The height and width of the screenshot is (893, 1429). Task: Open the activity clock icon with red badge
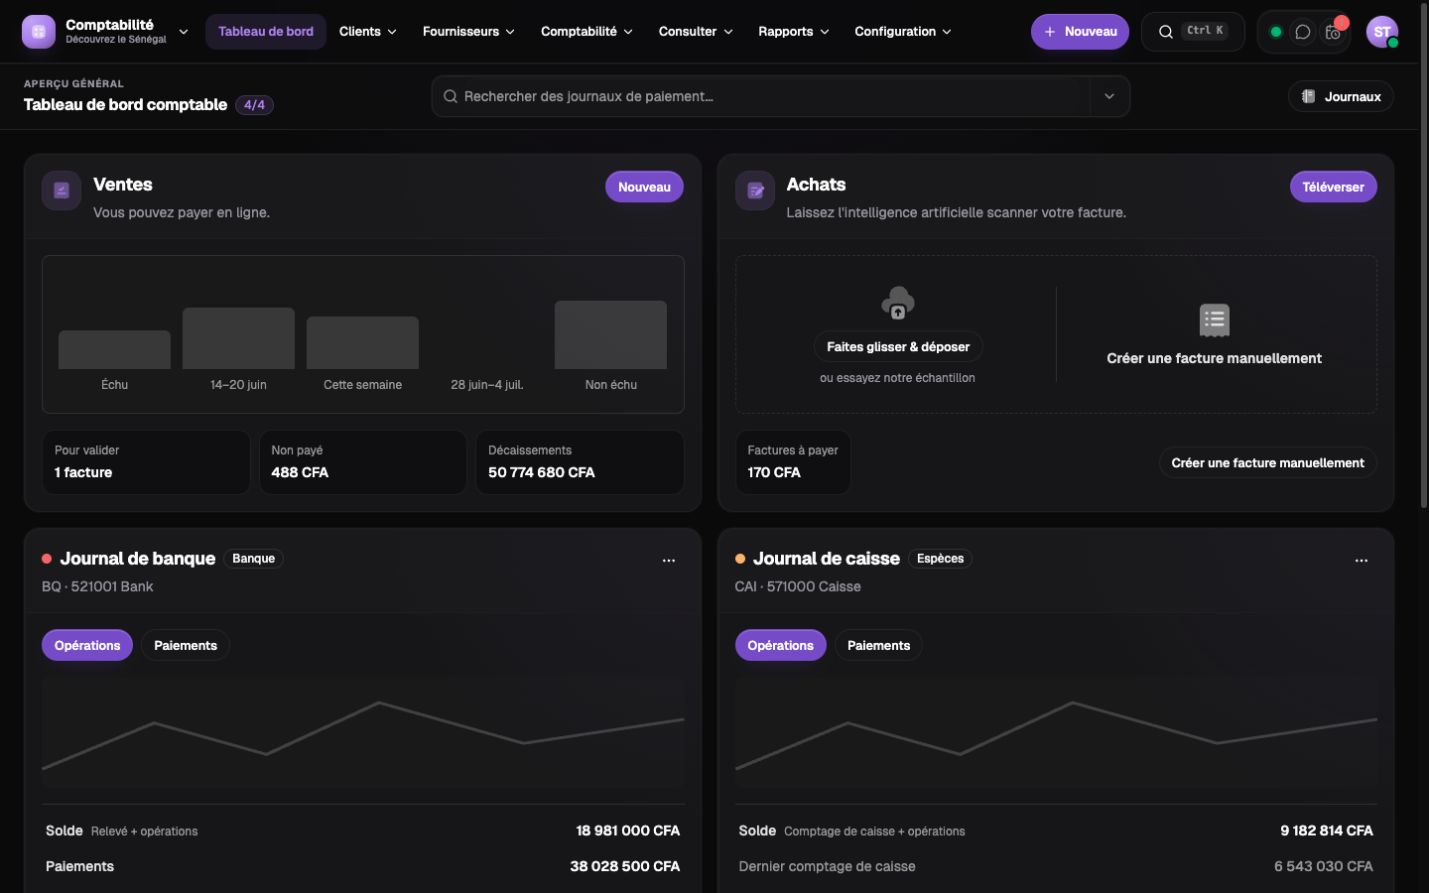(x=1333, y=32)
